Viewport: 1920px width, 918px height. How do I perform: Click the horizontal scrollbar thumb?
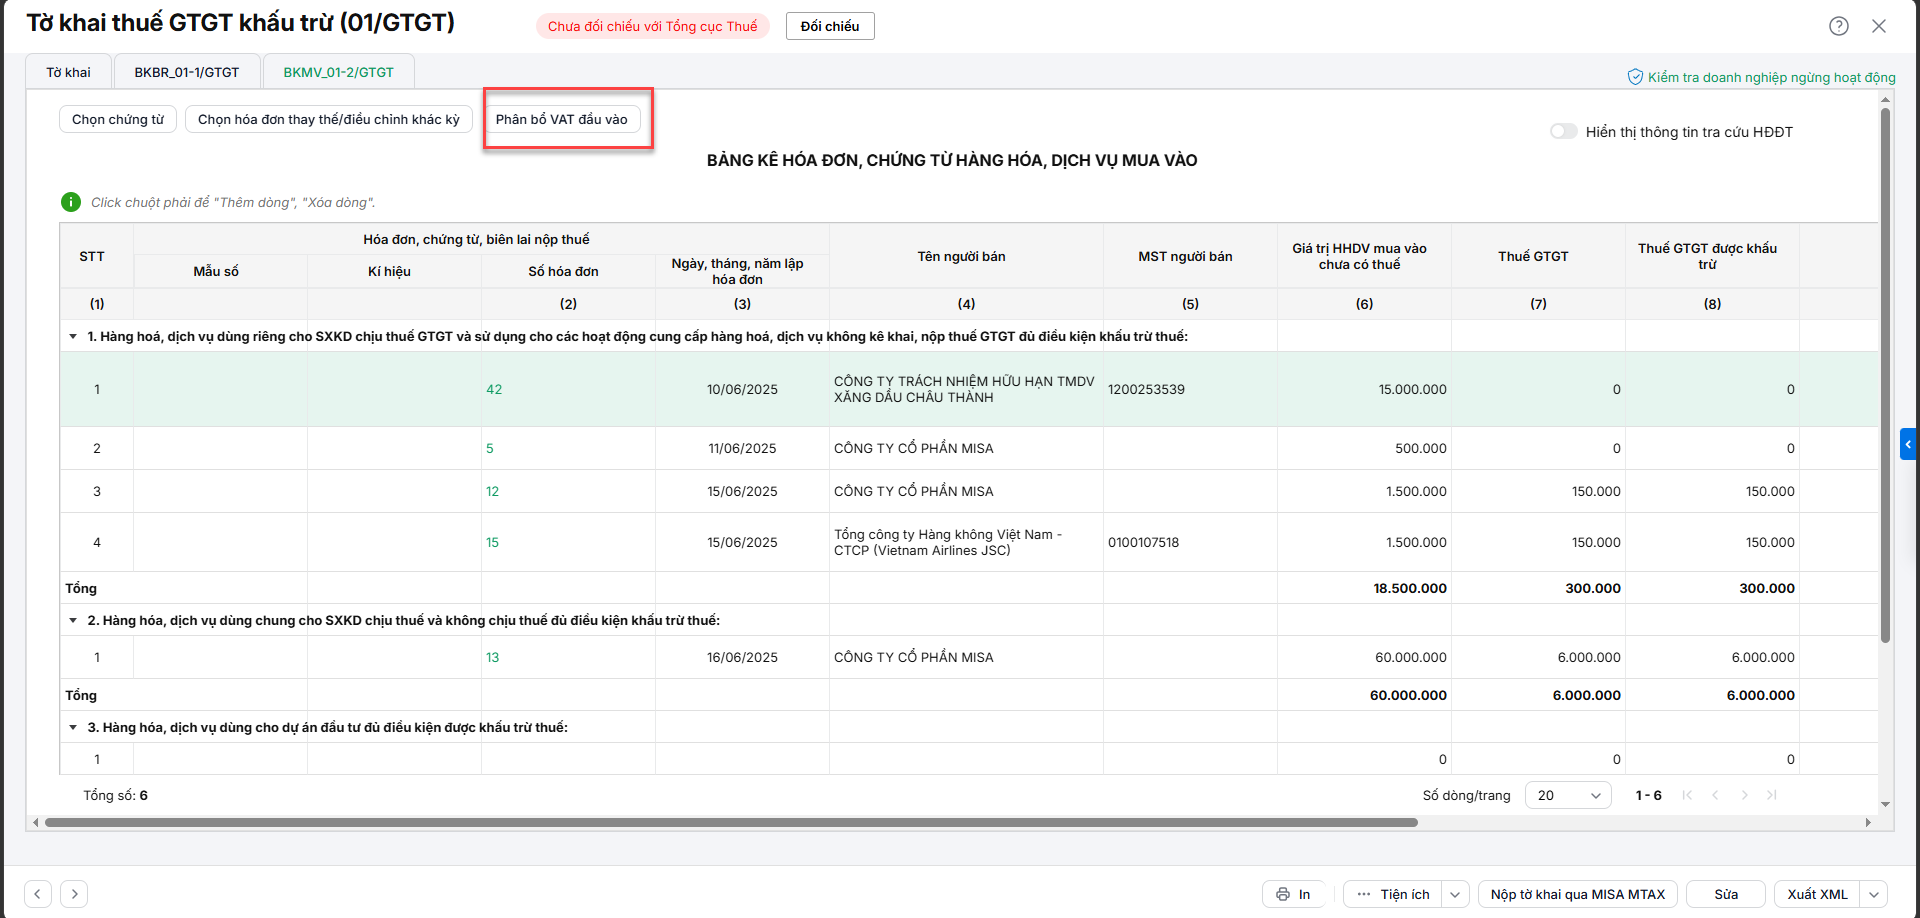[731, 823]
